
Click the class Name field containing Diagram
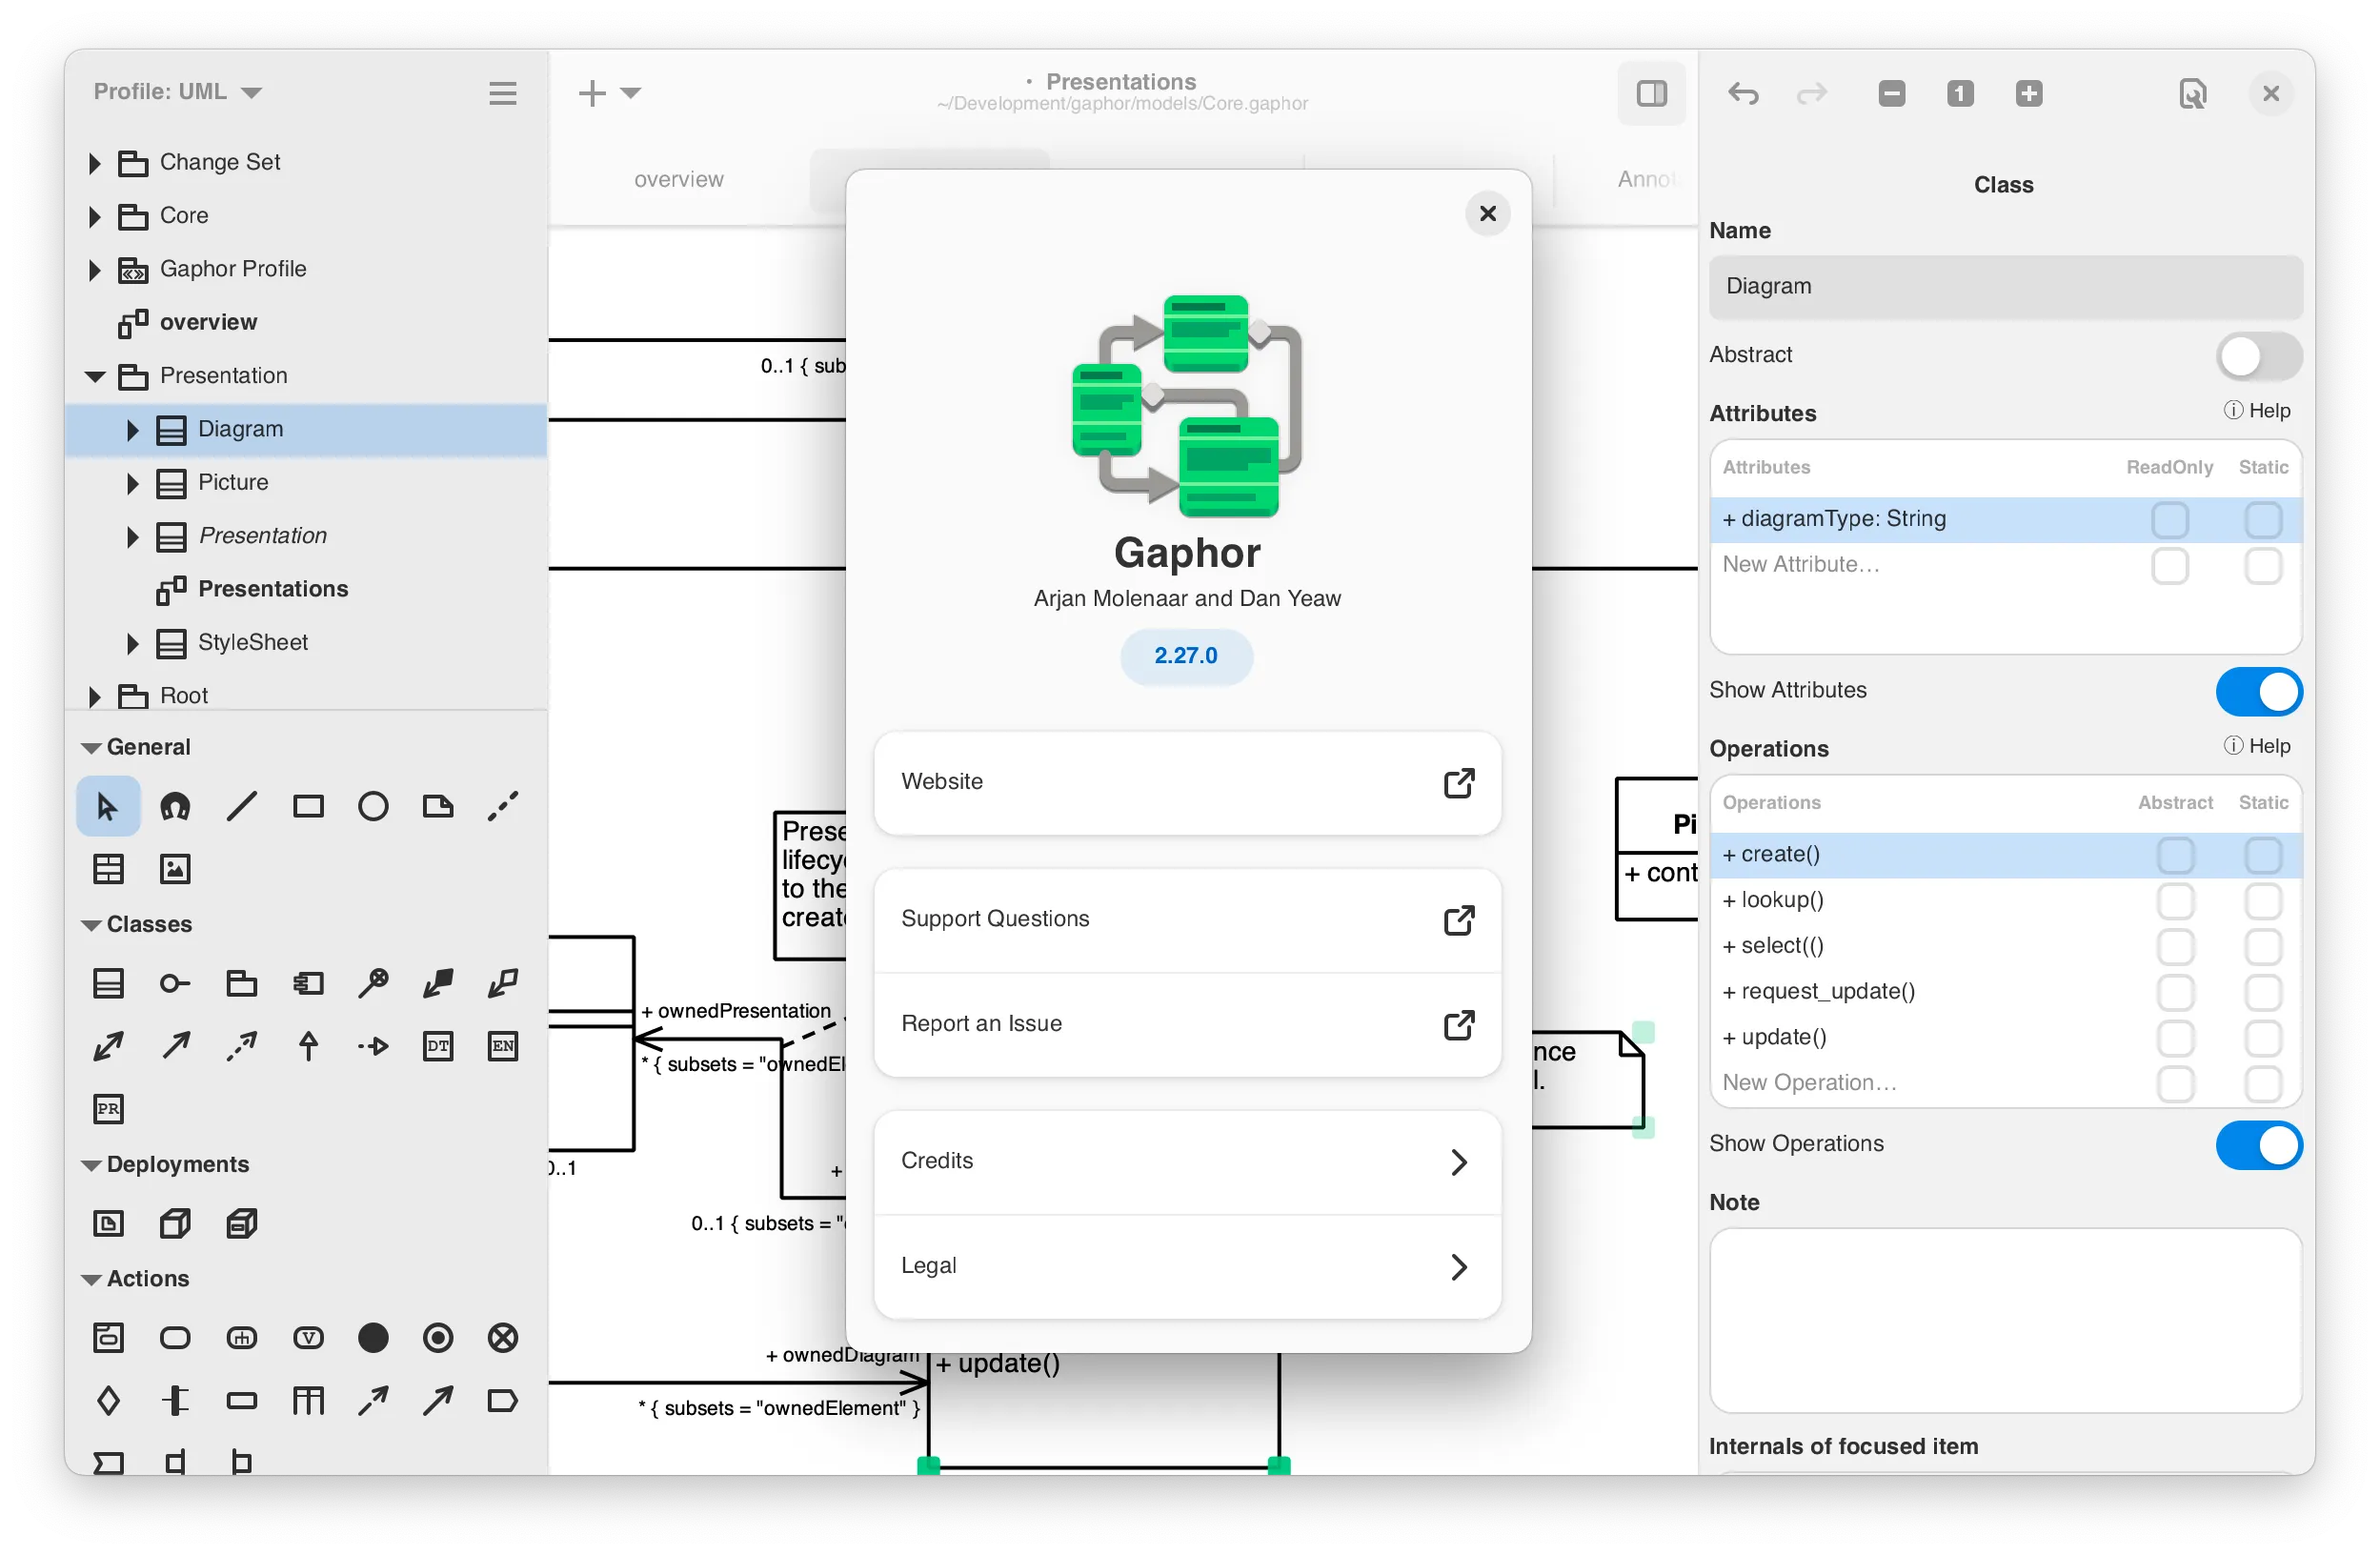point(2004,287)
